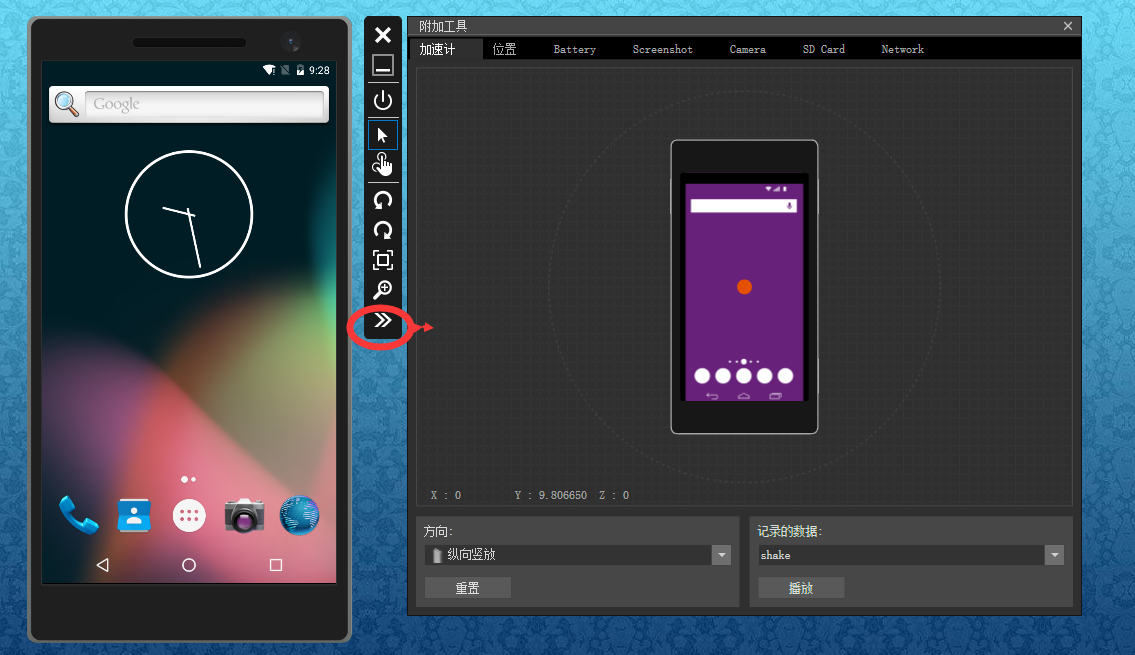Screen dimensions: 1135x655
Task: Rotate emulator right (clockwise) icon
Action: tap(383, 230)
